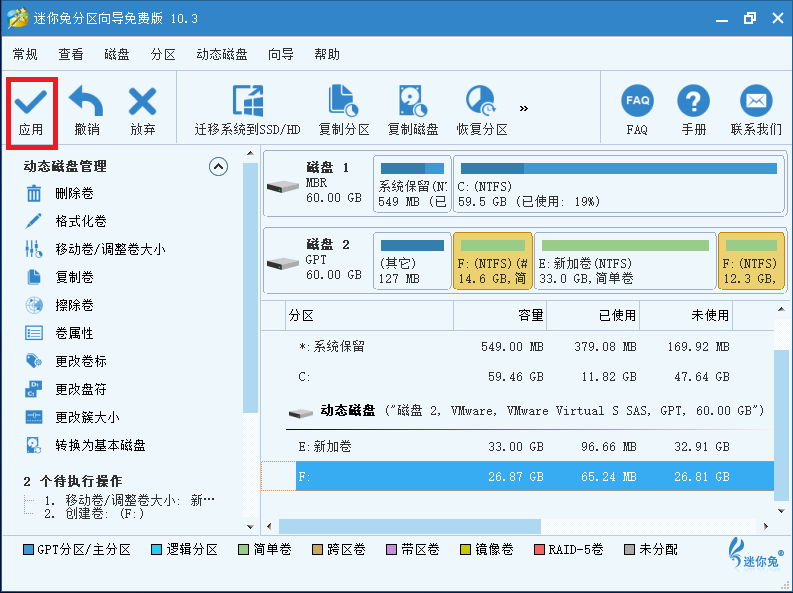793x593 pixels.
Task: Select the E: 新加卷 33.0 GB volume block
Action: click(x=625, y=261)
